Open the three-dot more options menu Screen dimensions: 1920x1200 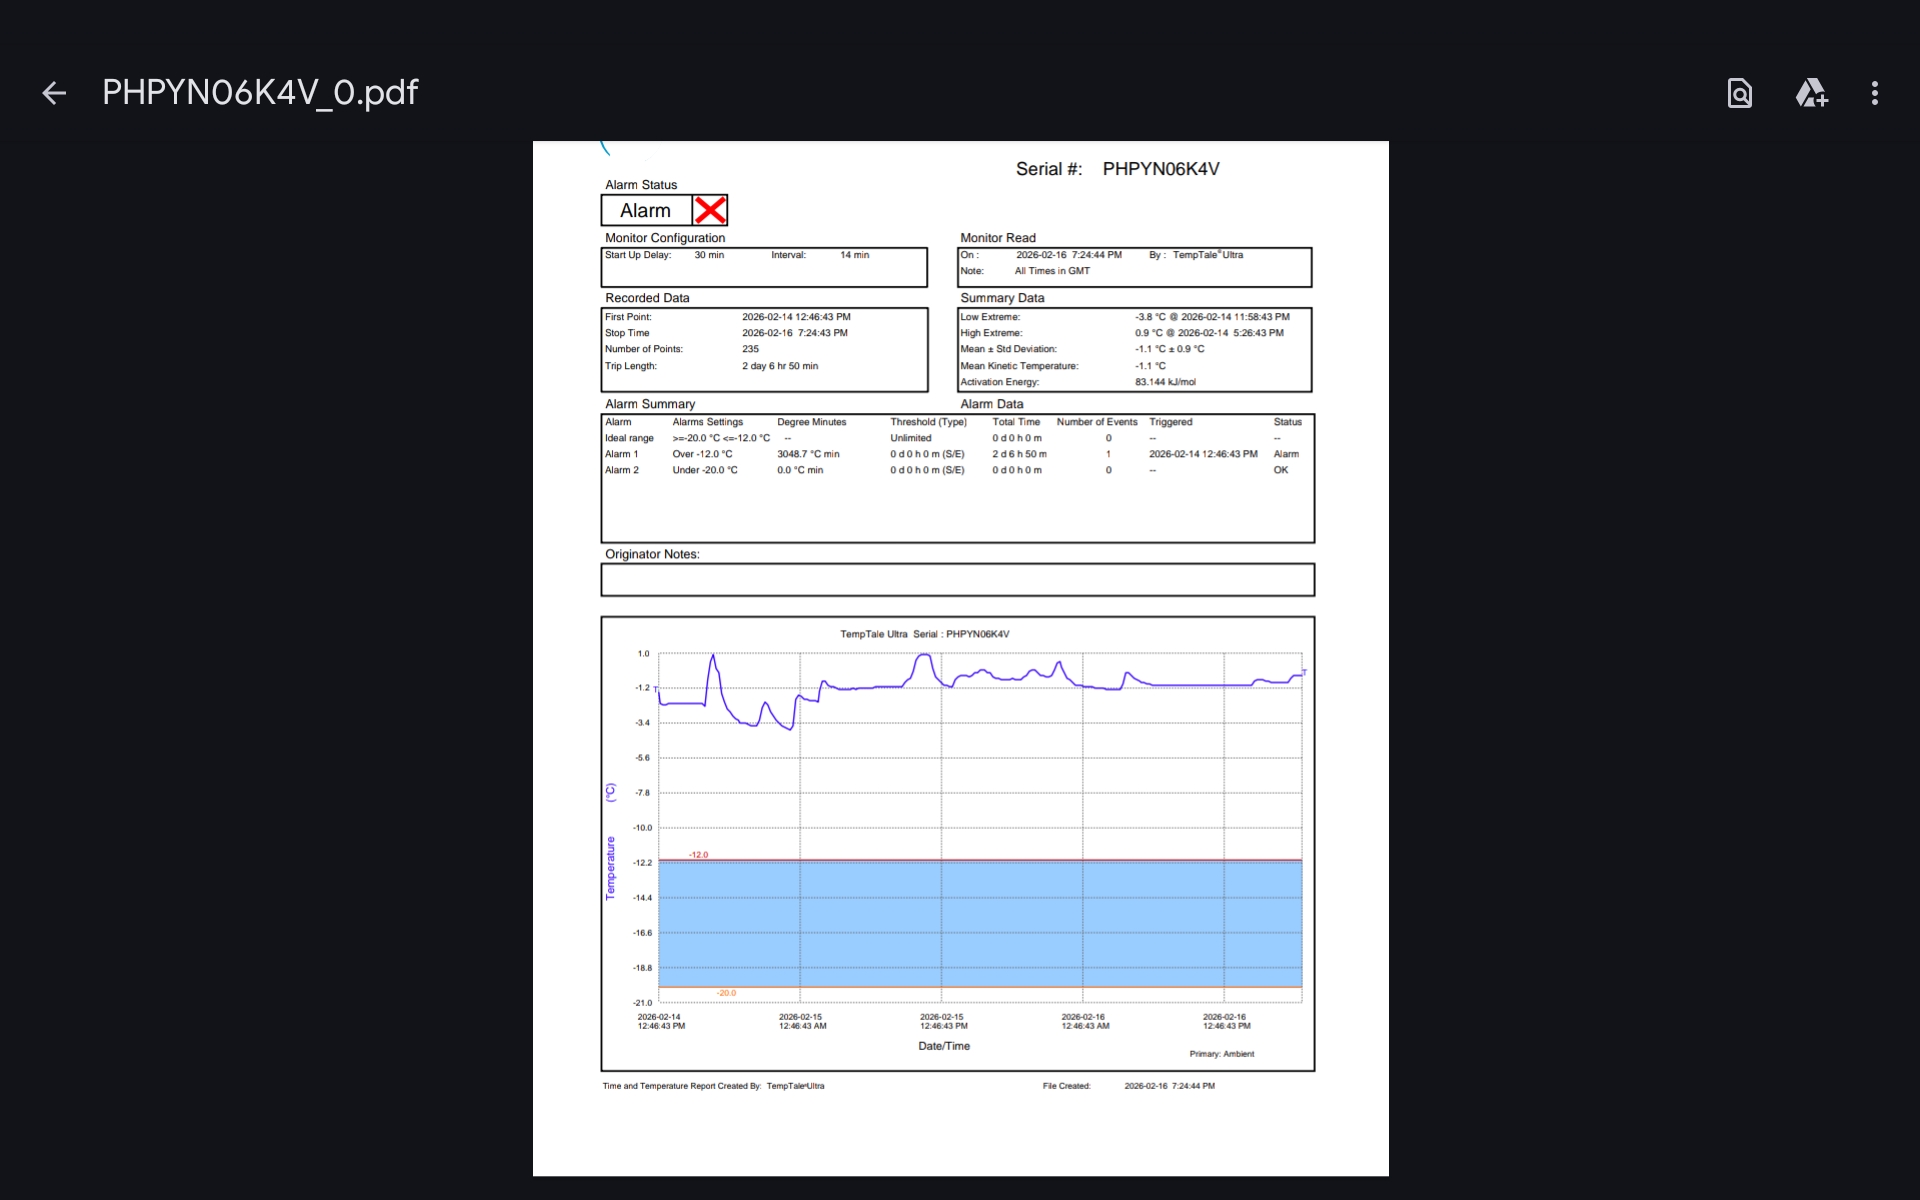pyautogui.click(x=1874, y=93)
